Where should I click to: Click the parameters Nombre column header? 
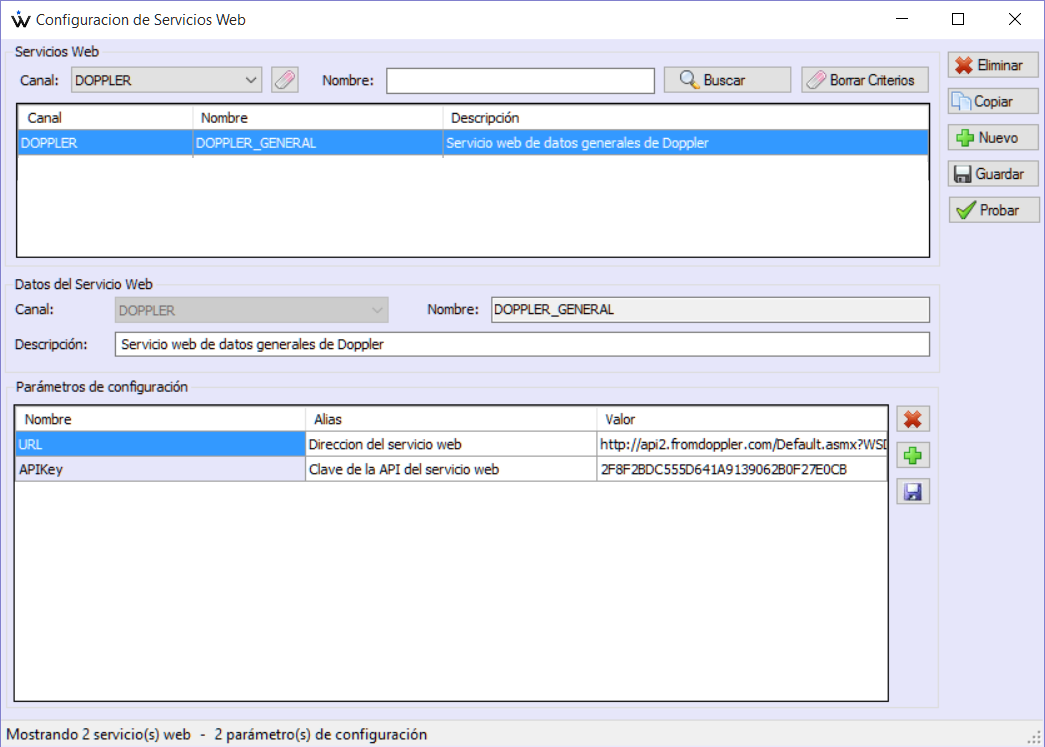[160, 419]
